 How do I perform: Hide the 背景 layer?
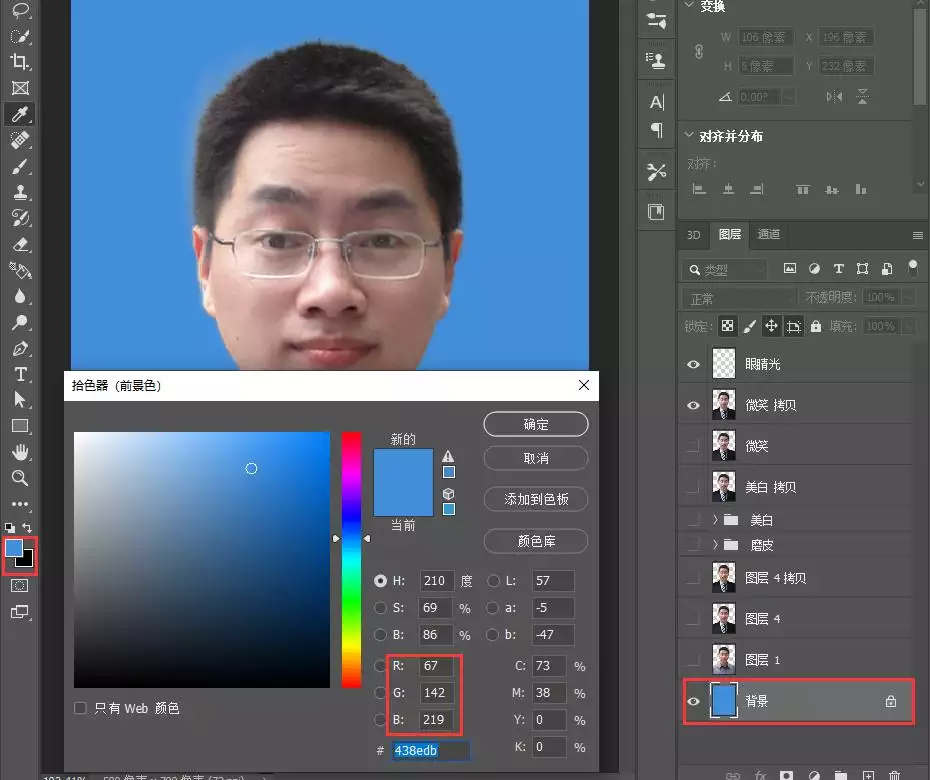(x=693, y=701)
